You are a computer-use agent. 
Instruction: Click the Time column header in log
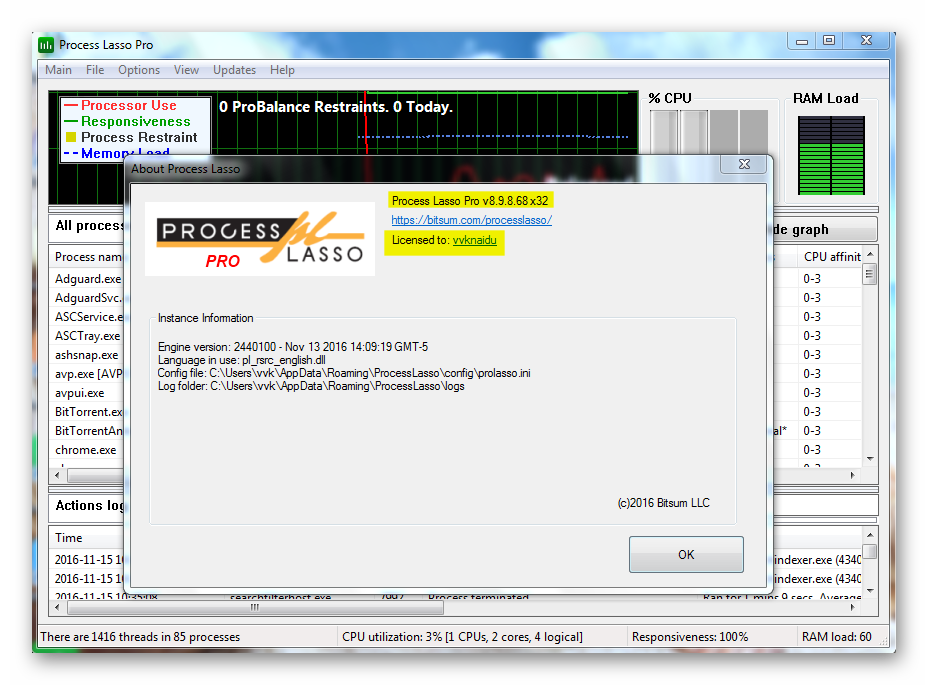pyautogui.click(x=69, y=538)
